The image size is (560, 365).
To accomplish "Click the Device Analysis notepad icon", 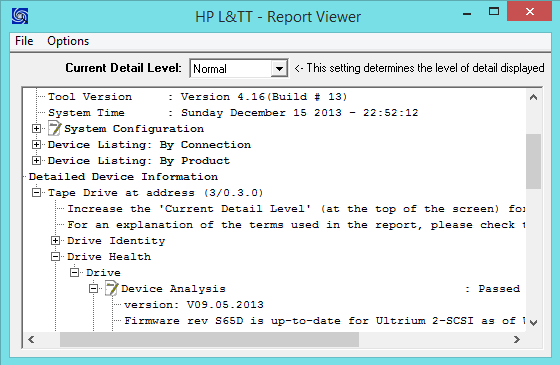I will coord(111,288).
